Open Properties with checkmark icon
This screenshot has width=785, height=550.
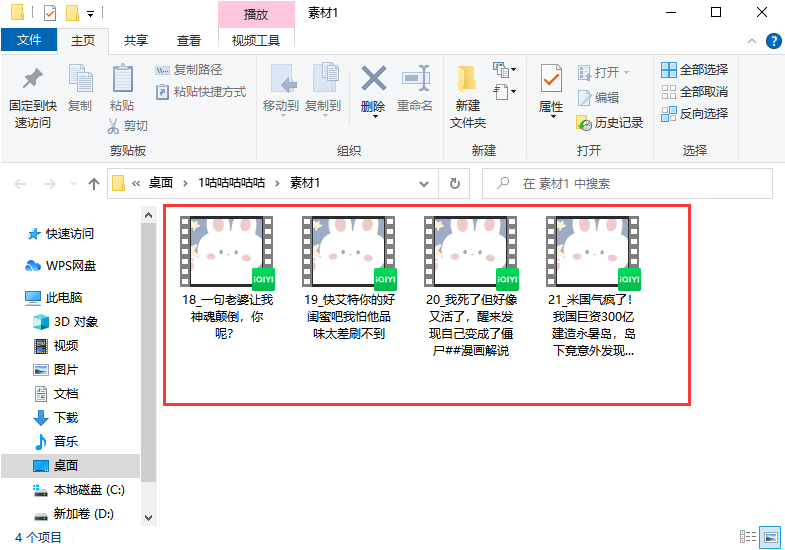[551, 79]
